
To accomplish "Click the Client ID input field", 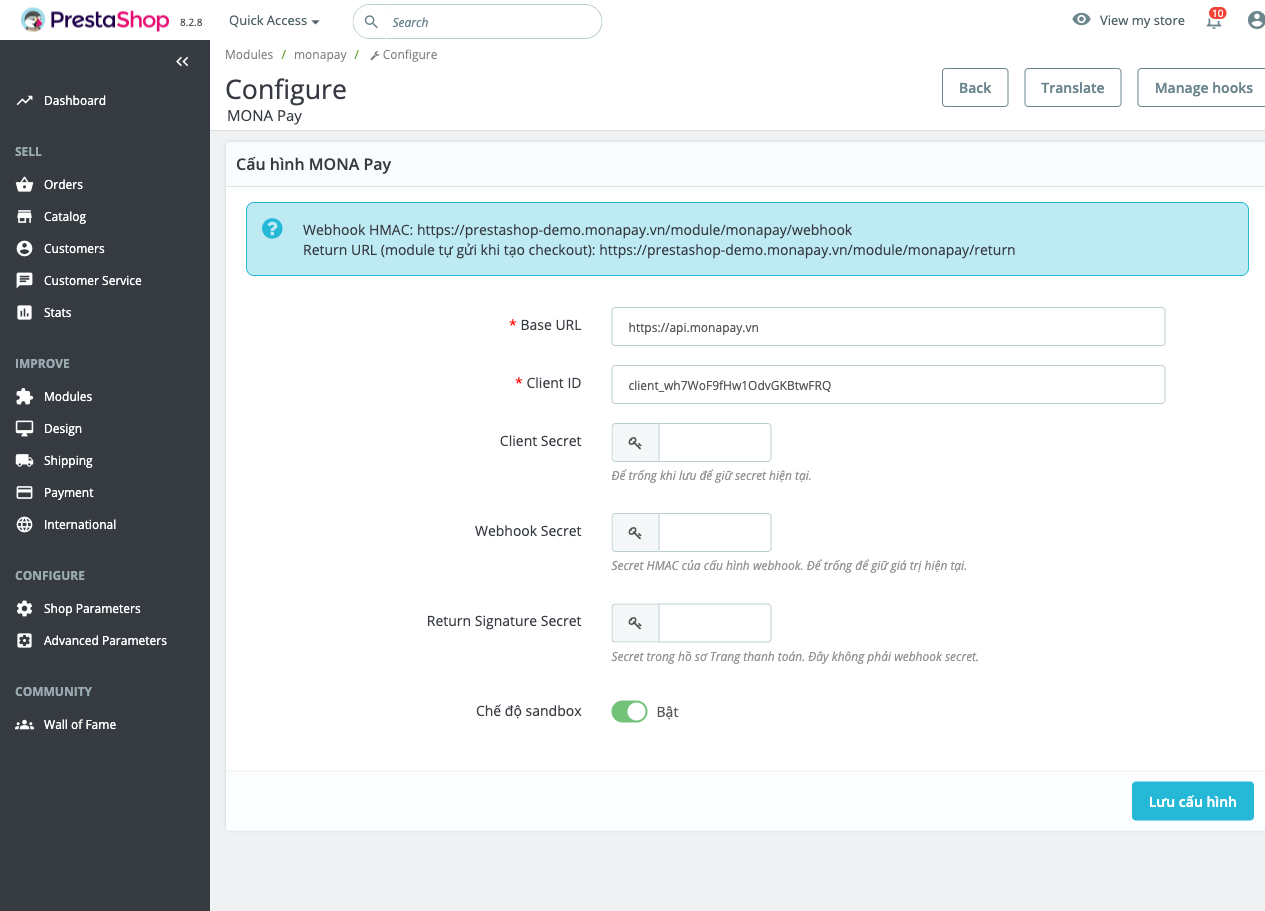I will pos(888,384).
